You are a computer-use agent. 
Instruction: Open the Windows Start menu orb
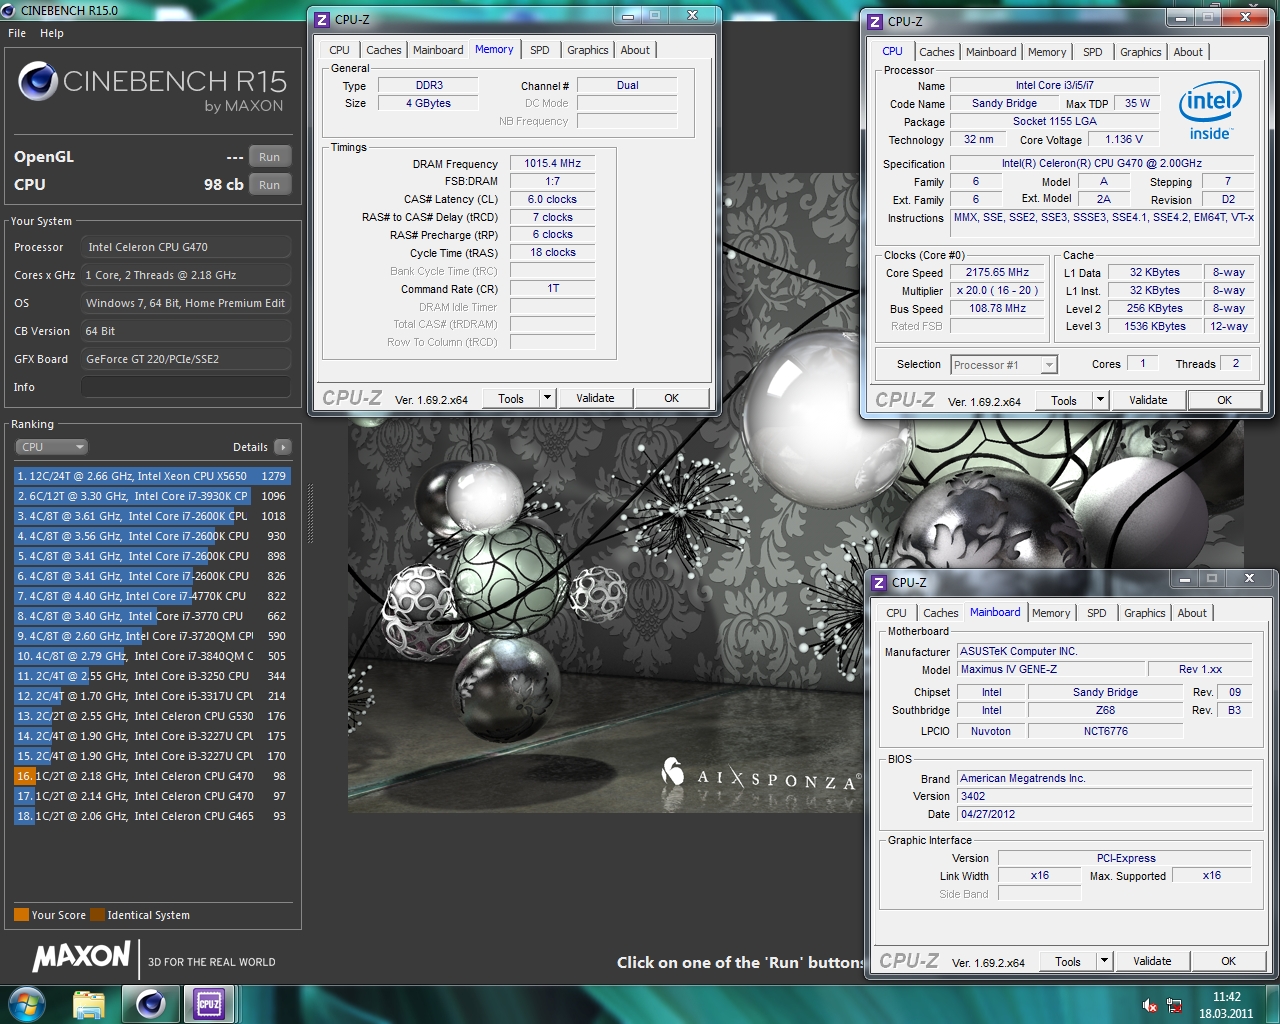27,1004
